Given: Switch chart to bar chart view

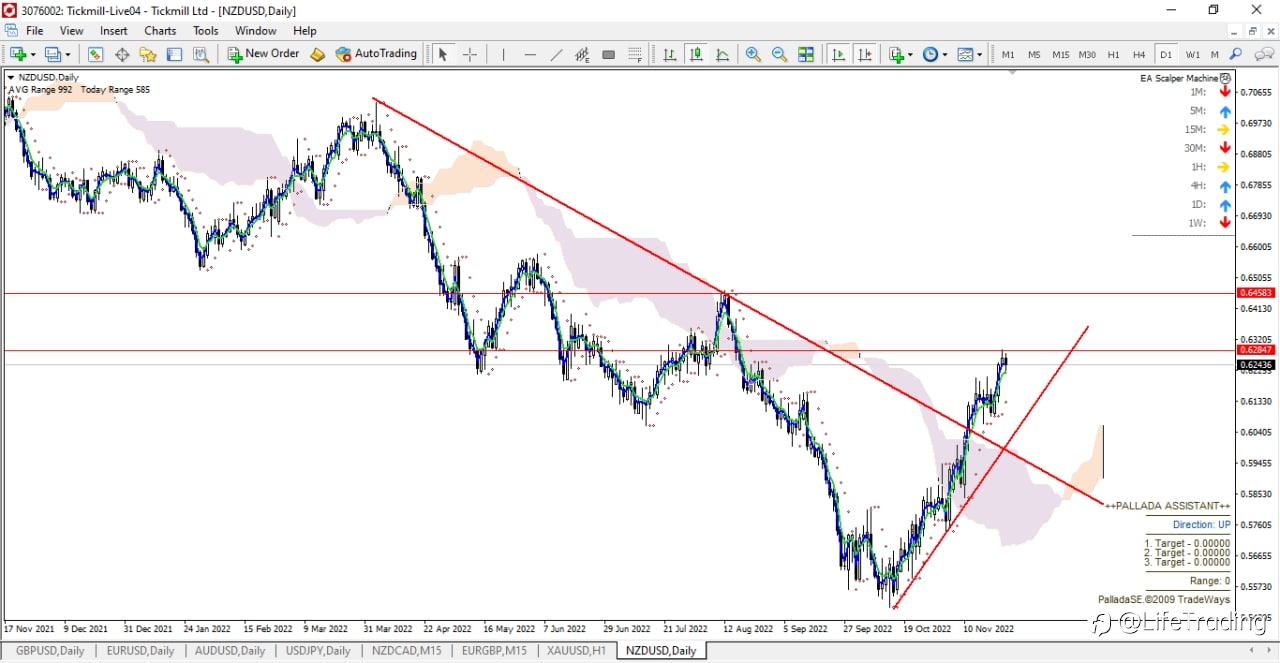Looking at the screenshot, I should click(669, 54).
